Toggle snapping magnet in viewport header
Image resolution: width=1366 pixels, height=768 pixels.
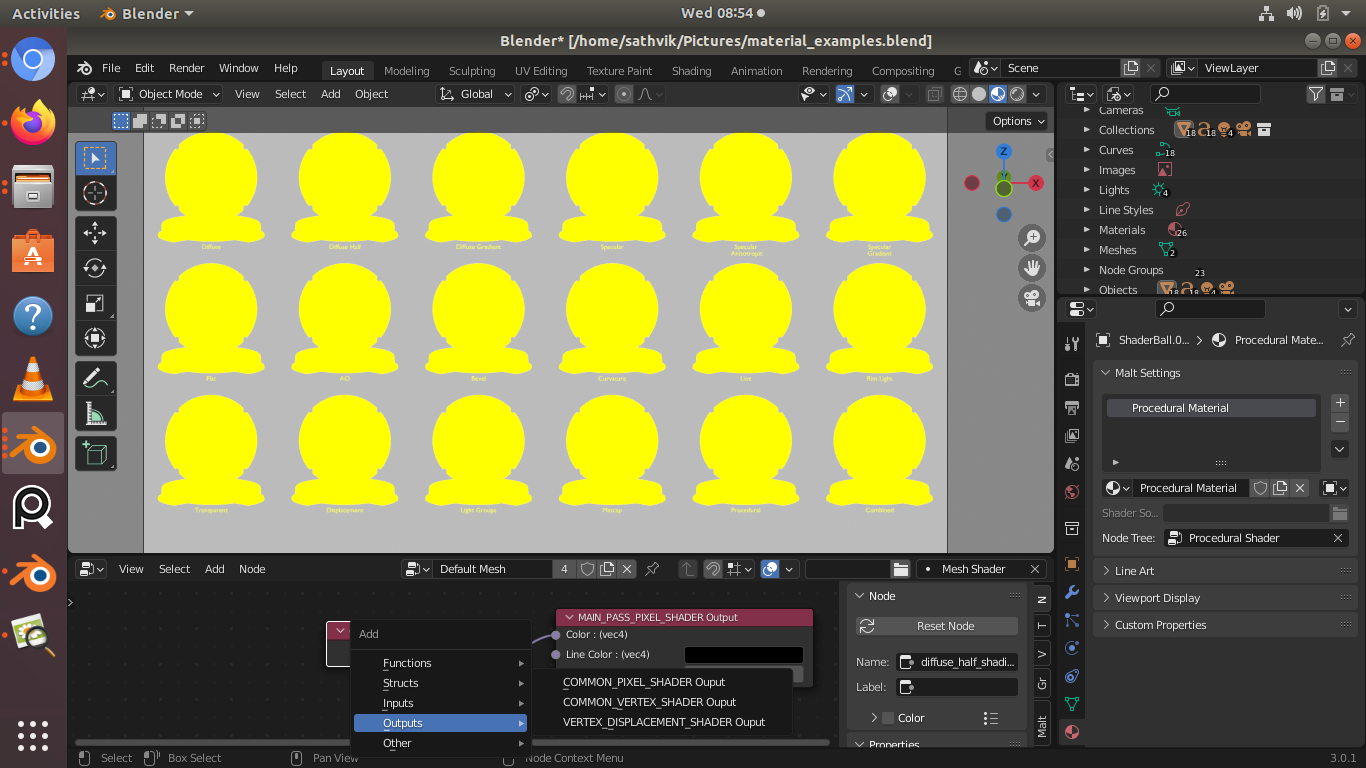(566, 93)
